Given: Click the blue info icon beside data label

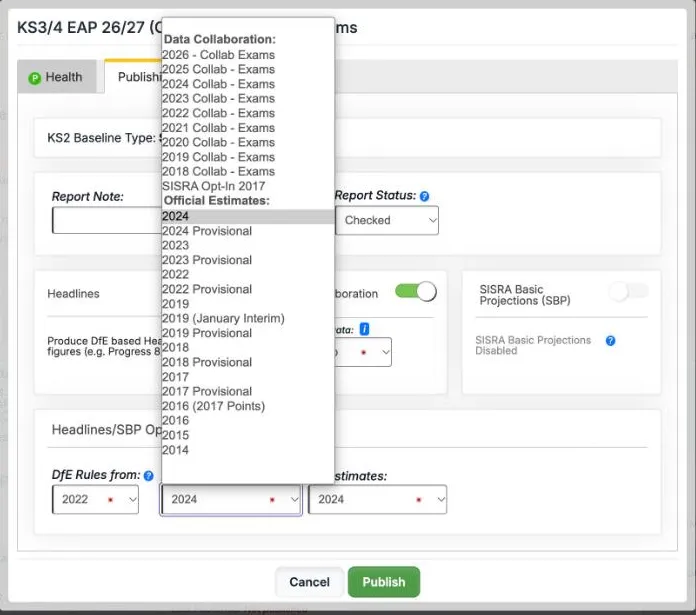Looking at the screenshot, I should 364,329.
